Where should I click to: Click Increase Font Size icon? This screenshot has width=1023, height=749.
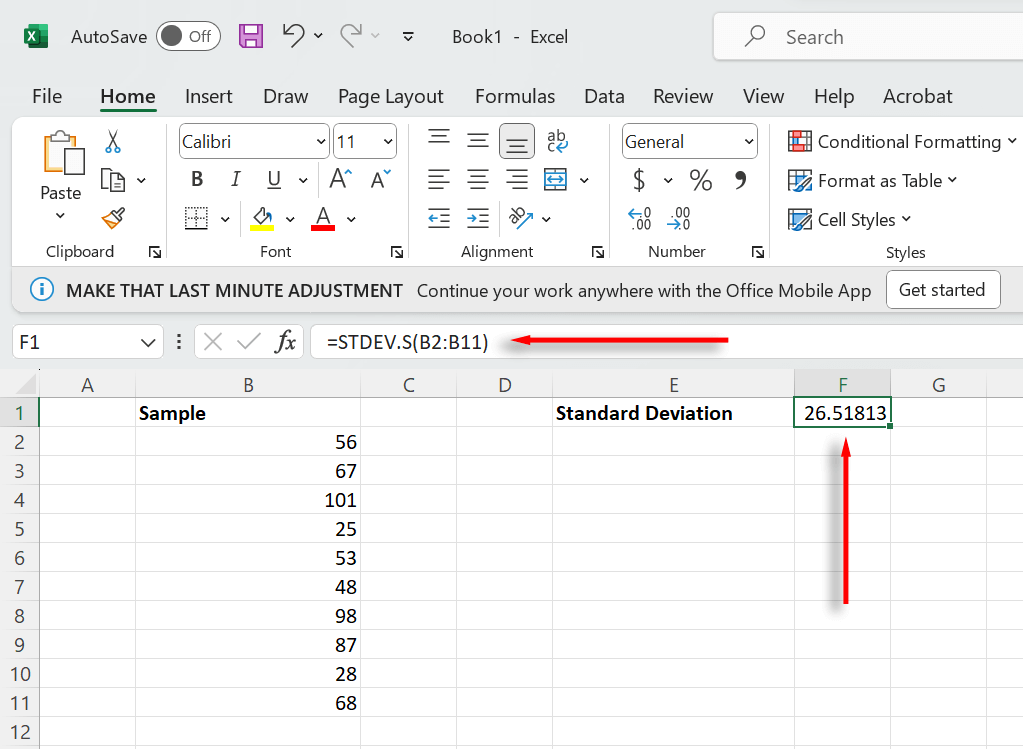340,180
